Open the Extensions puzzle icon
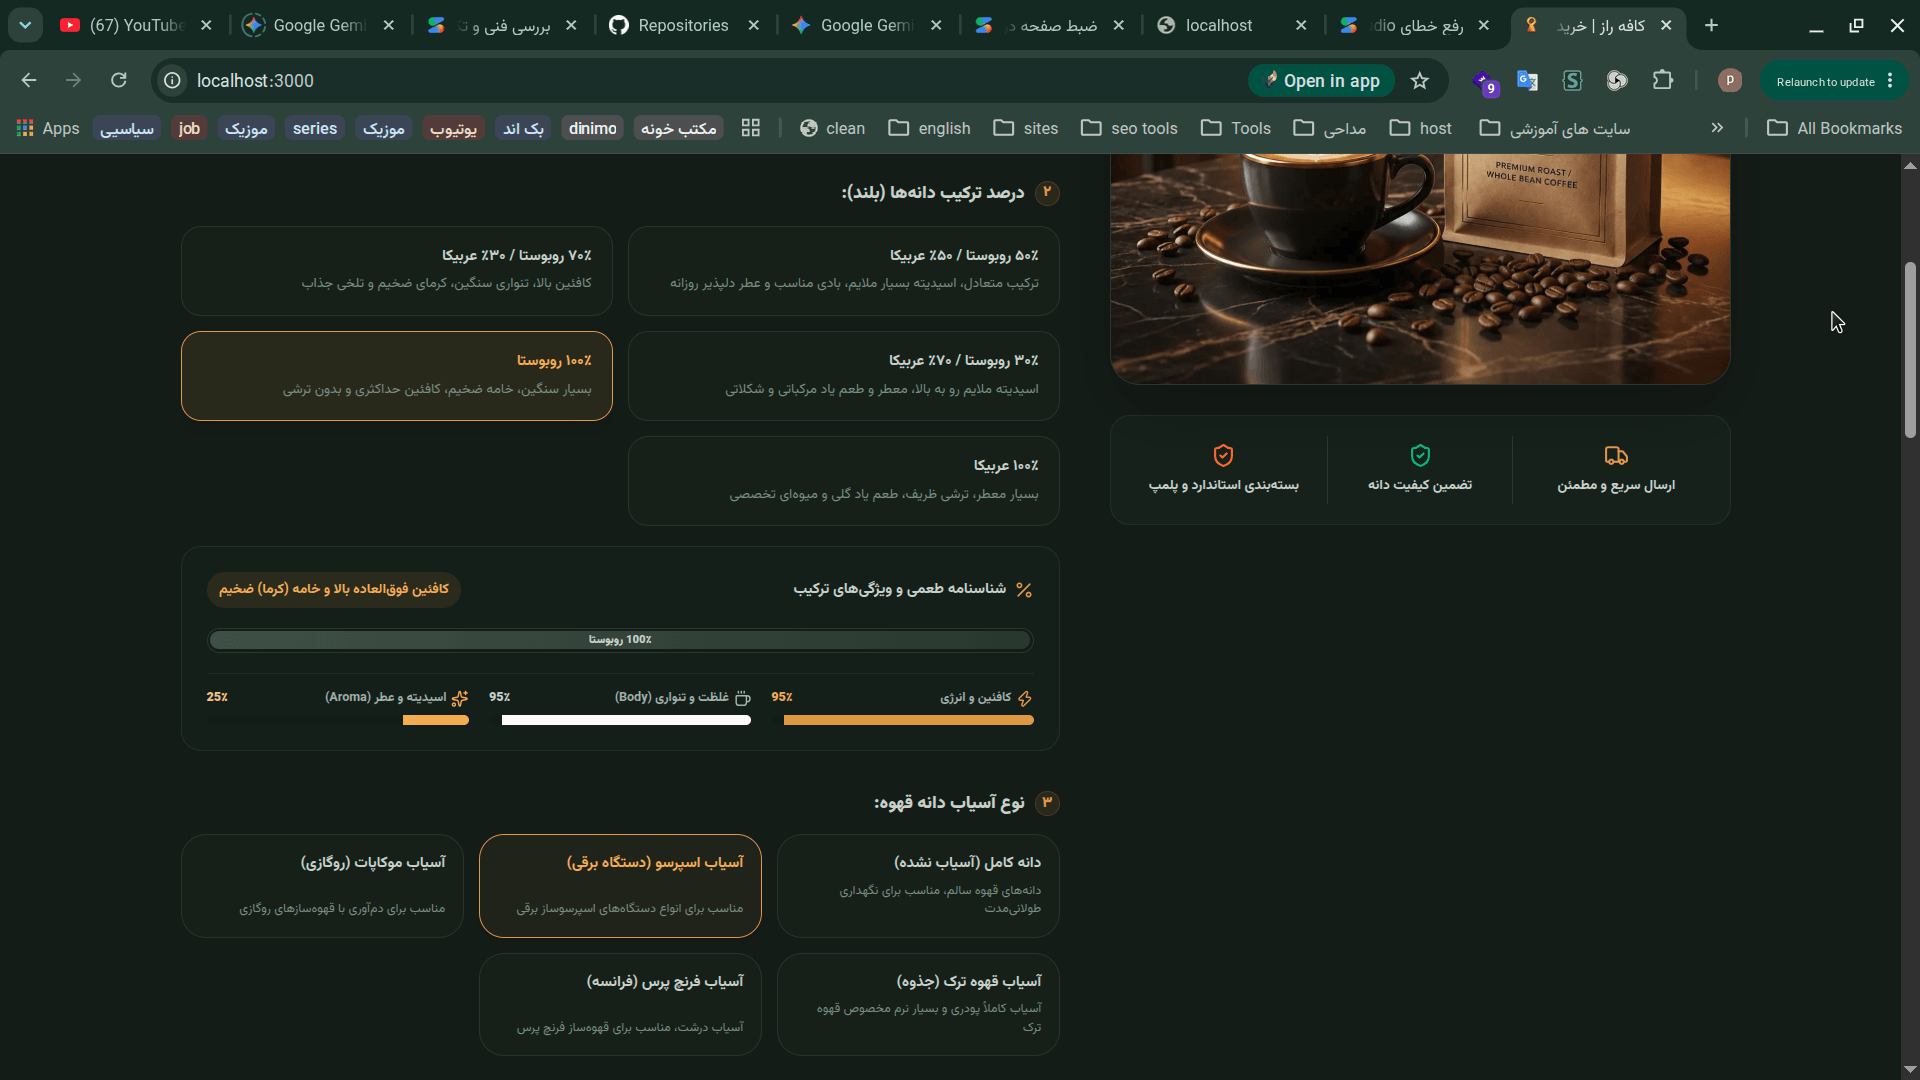The image size is (1920, 1080). [x=1663, y=81]
